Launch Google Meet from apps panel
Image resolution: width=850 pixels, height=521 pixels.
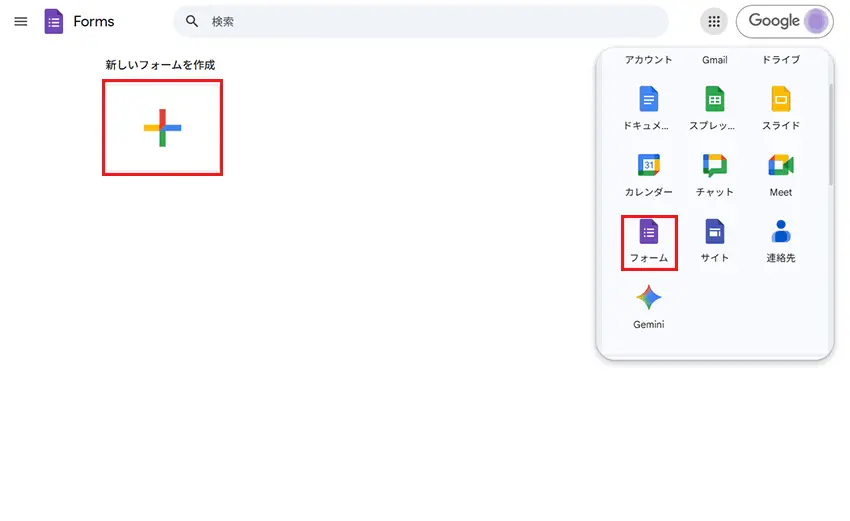(781, 172)
